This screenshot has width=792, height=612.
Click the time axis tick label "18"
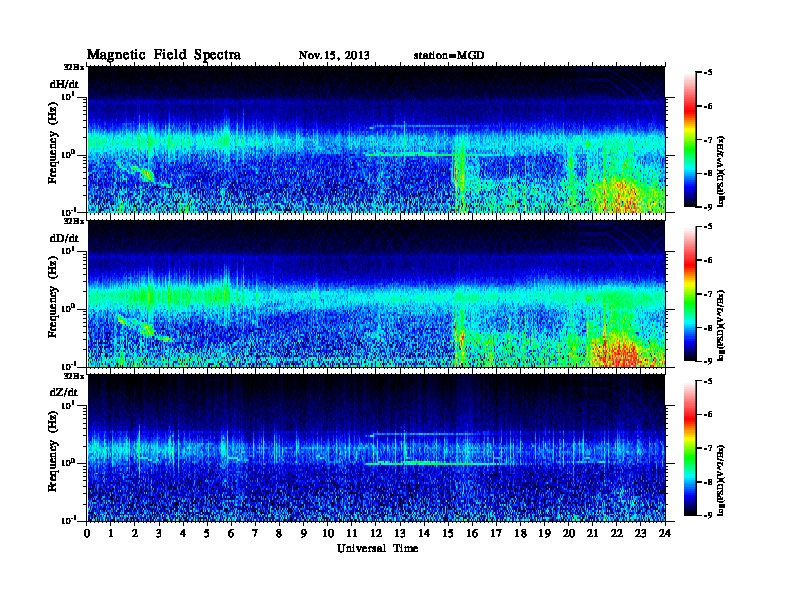coord(520,534)
